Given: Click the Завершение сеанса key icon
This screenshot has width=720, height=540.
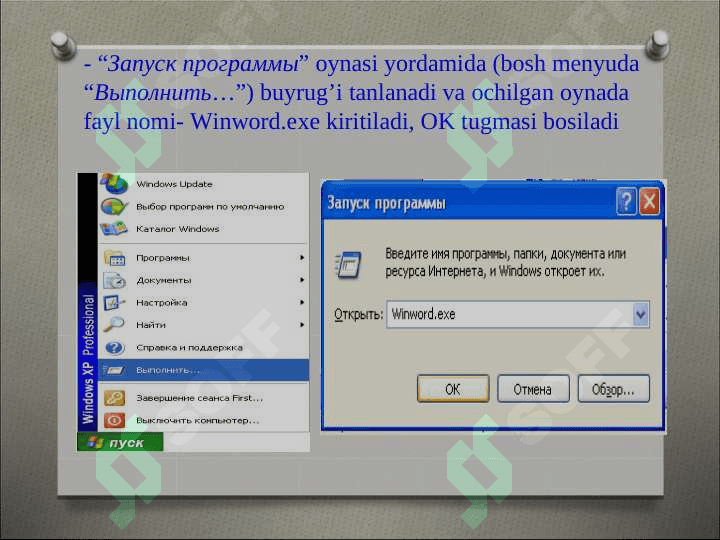Looking at the screenshot, I should coord(114,398).
